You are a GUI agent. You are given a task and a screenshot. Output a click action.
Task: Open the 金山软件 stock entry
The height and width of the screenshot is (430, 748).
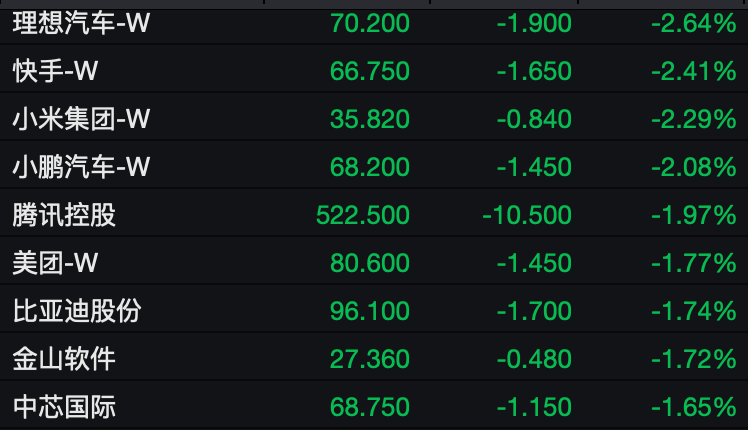click(x=64, y=359)
